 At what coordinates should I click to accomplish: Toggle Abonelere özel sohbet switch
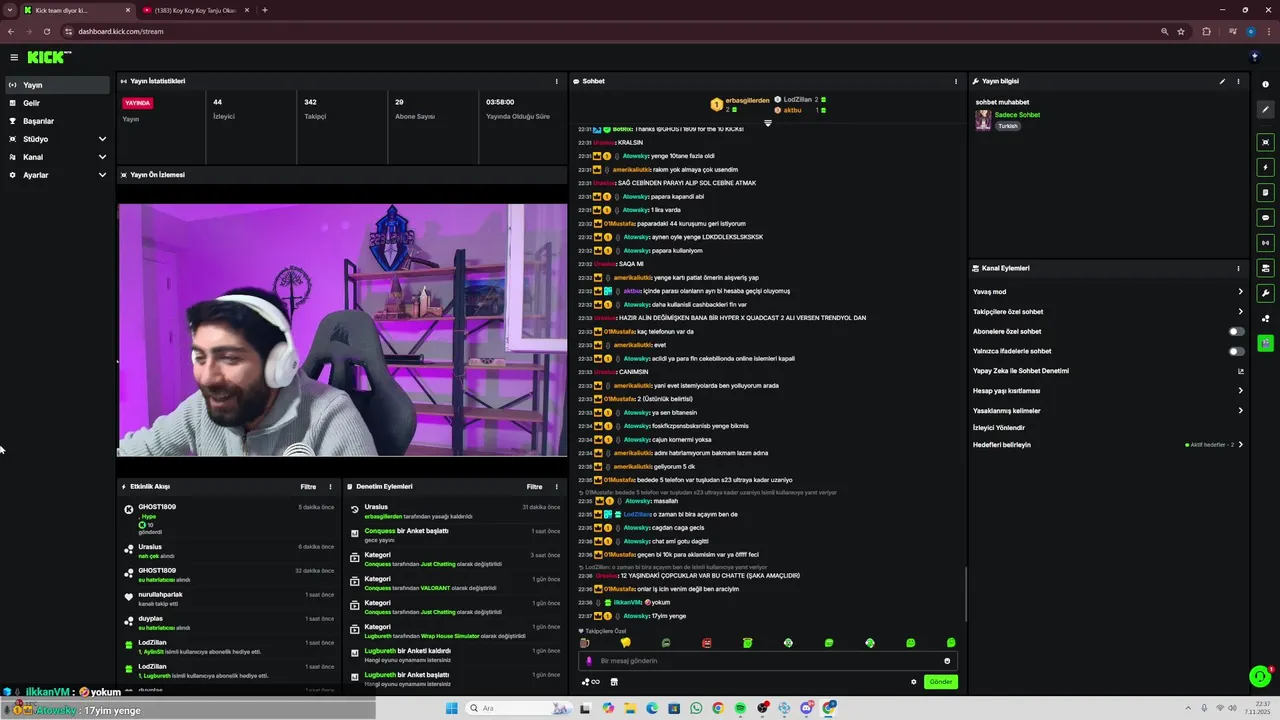tap(1237, 331)
